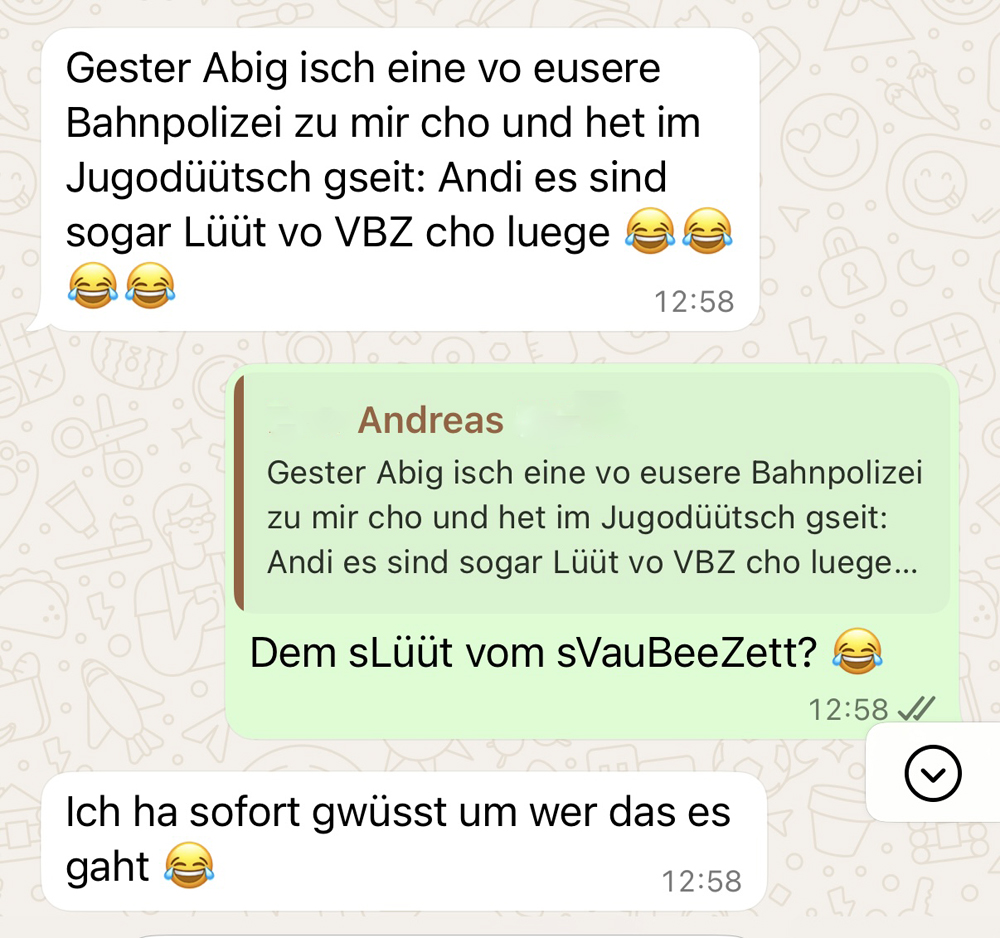This screenshot has width=1000, height=938.
Task: Tap the sender name Andreas in the quote
Action: (430, 421)
